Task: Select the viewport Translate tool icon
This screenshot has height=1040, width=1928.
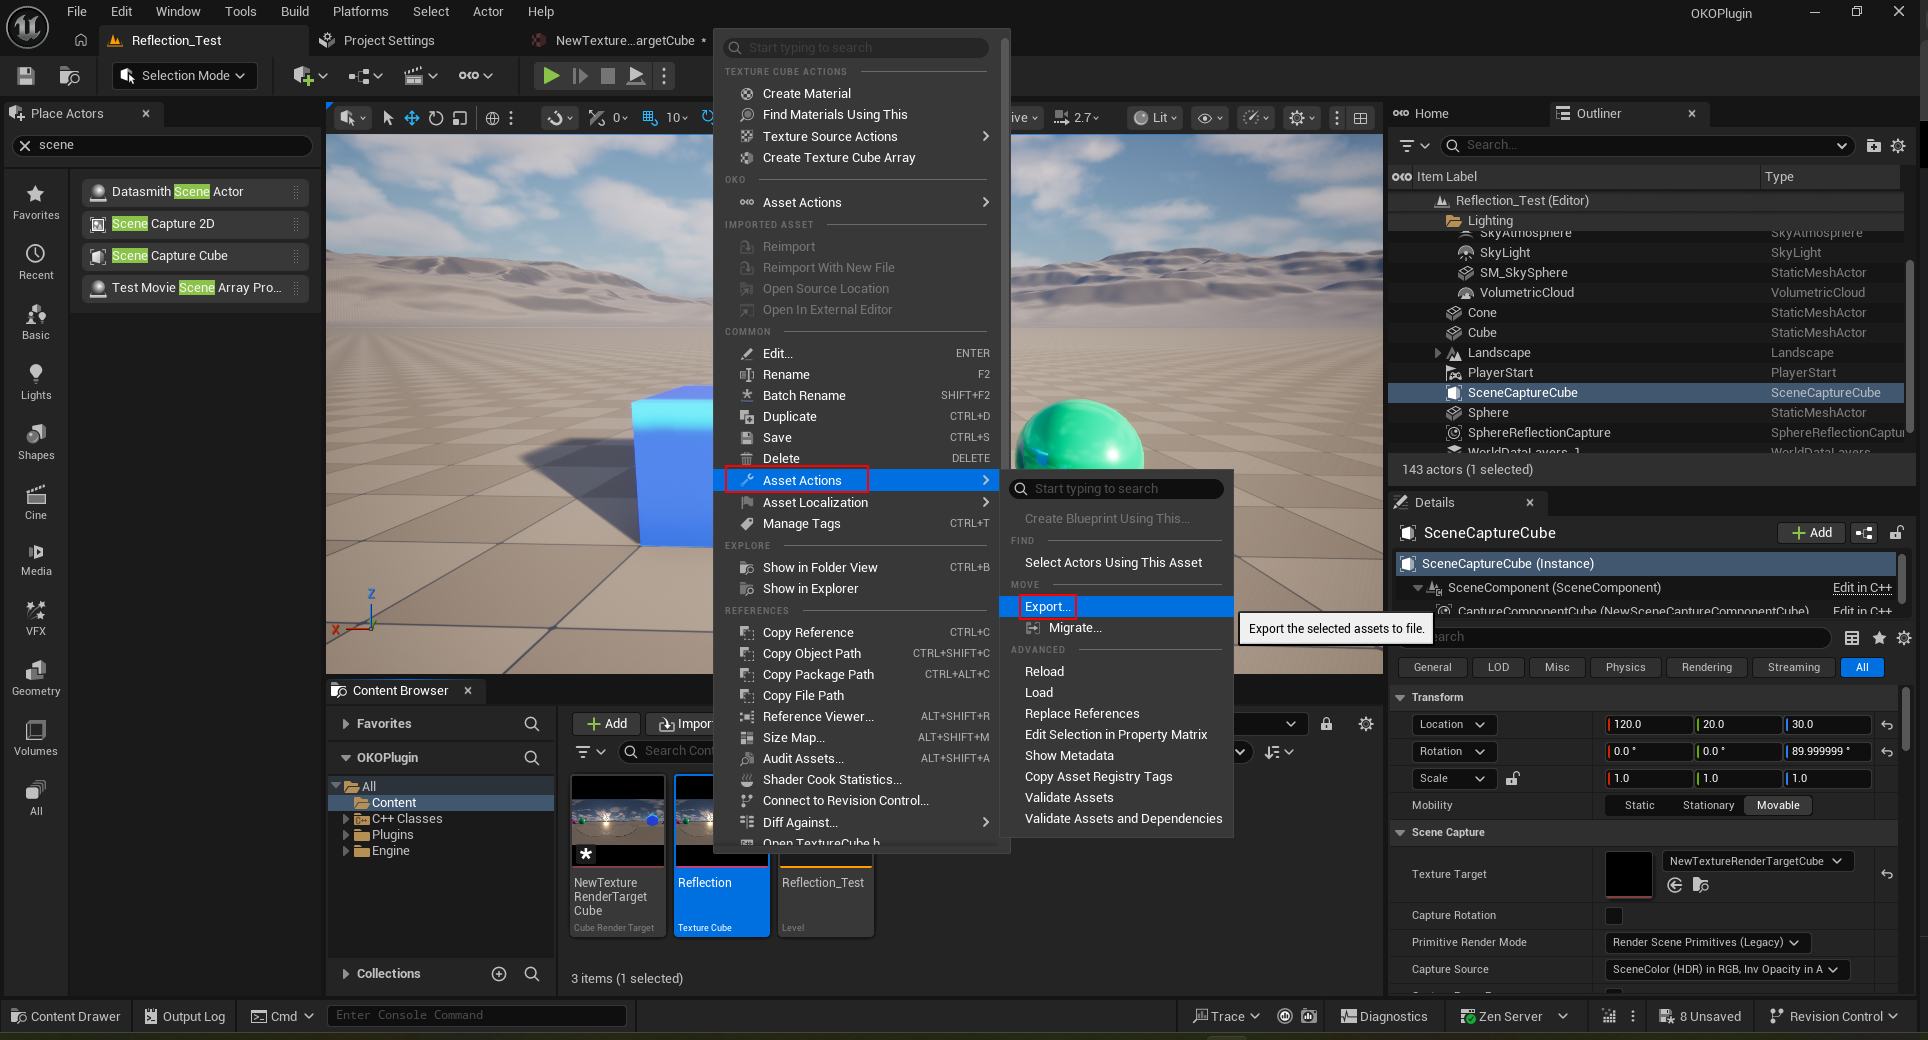Action: tap(412, 118)
